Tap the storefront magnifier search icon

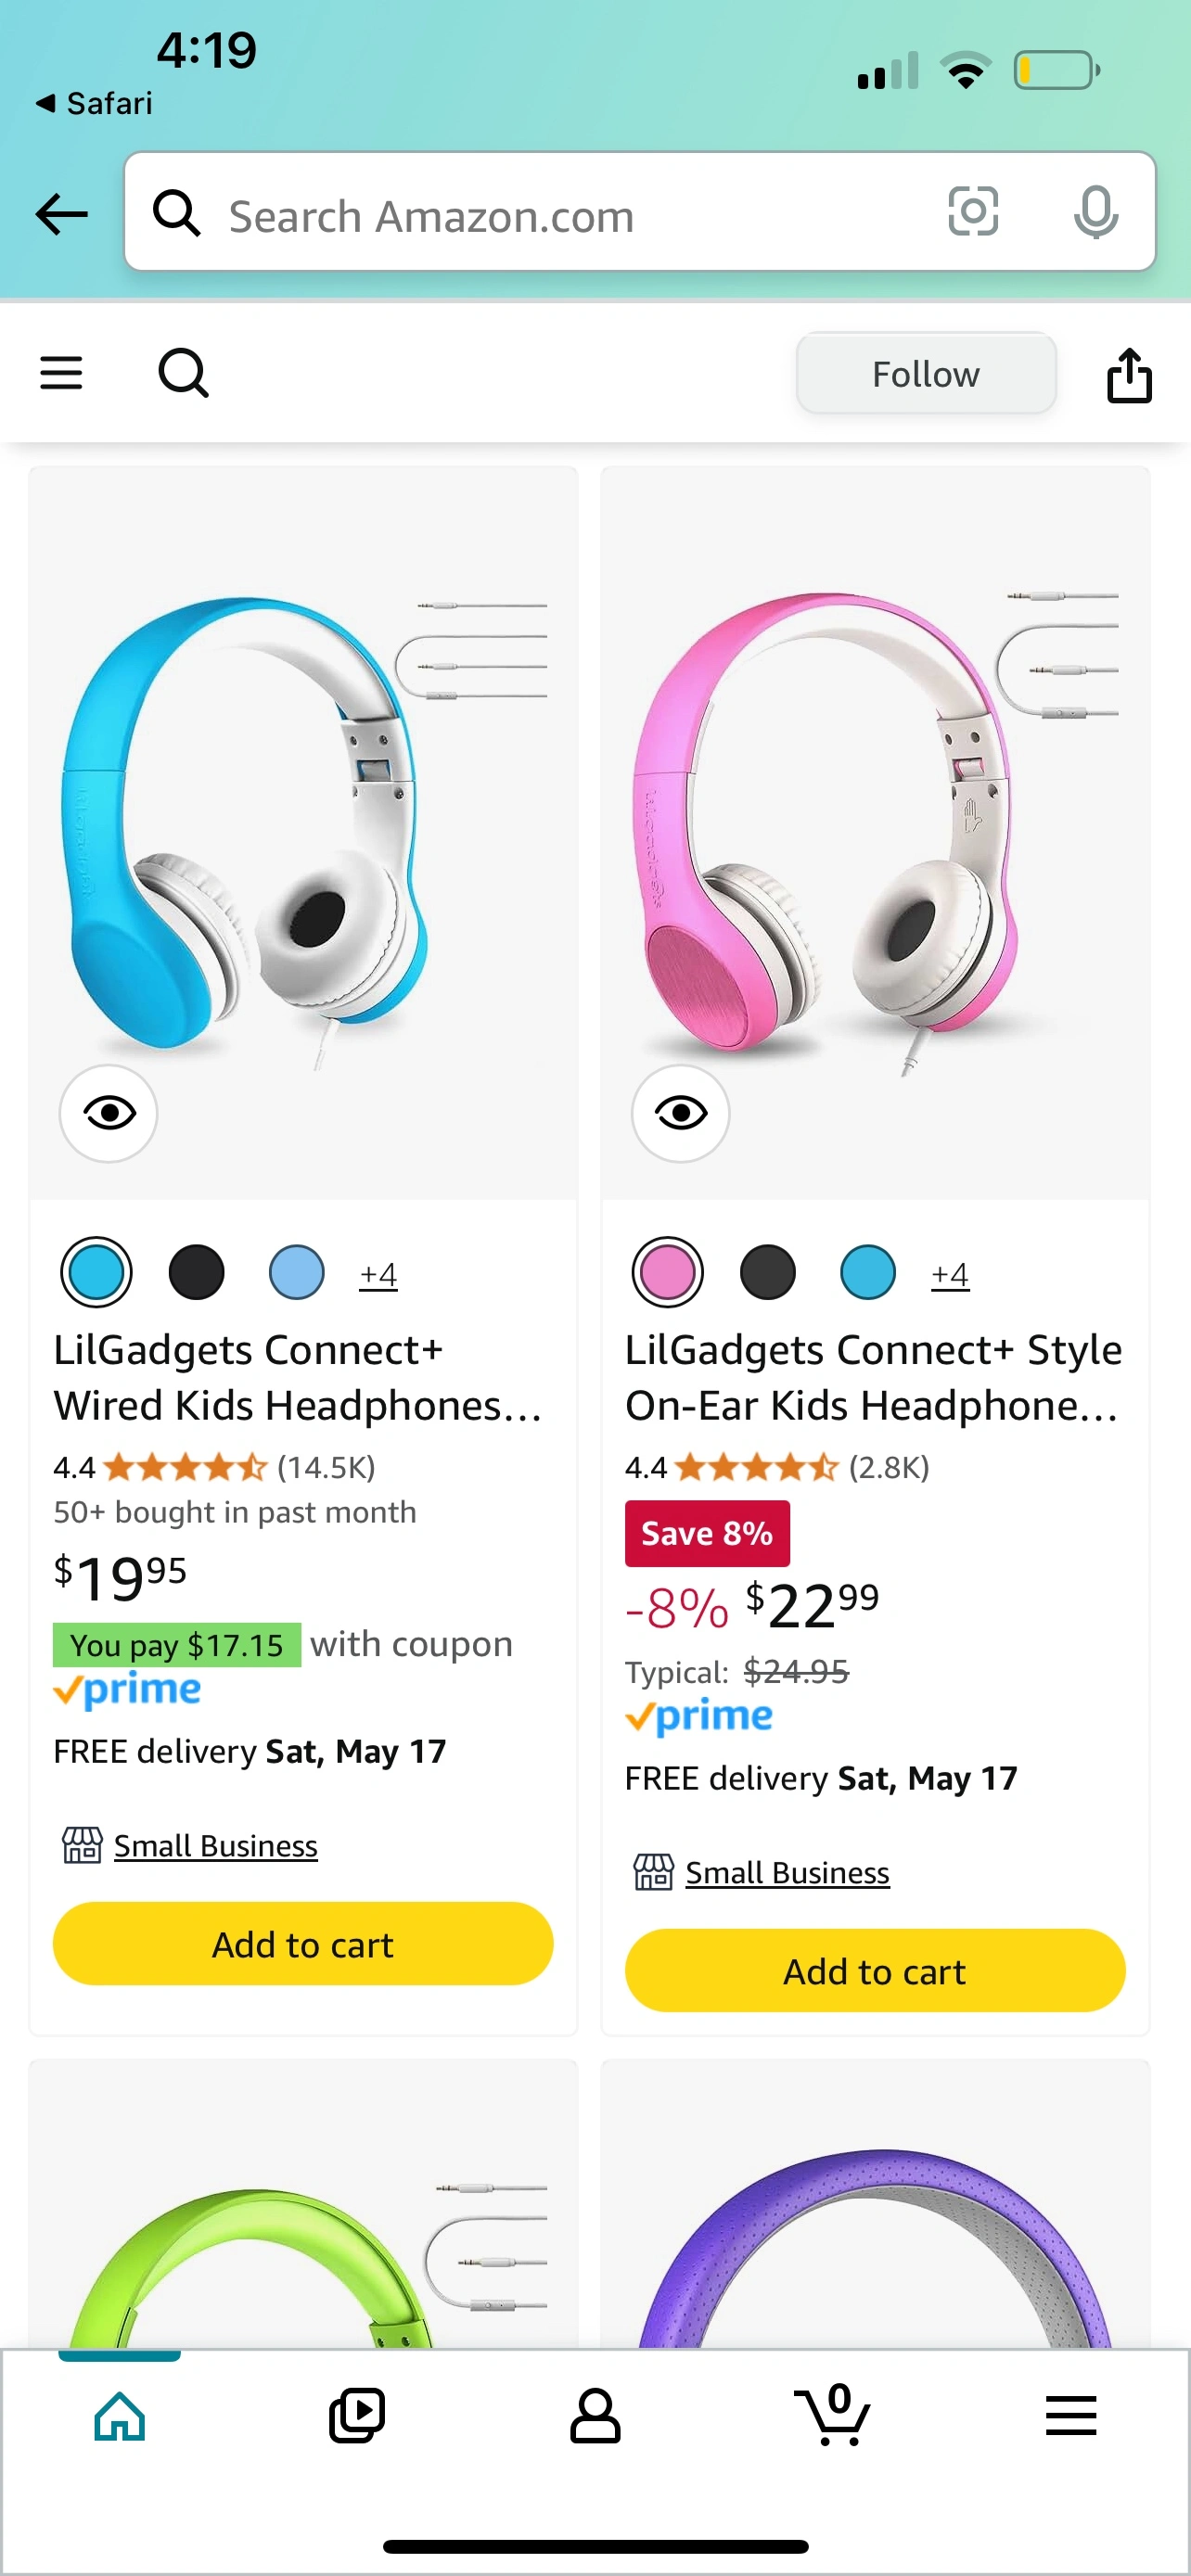click(x=184, y=373)
